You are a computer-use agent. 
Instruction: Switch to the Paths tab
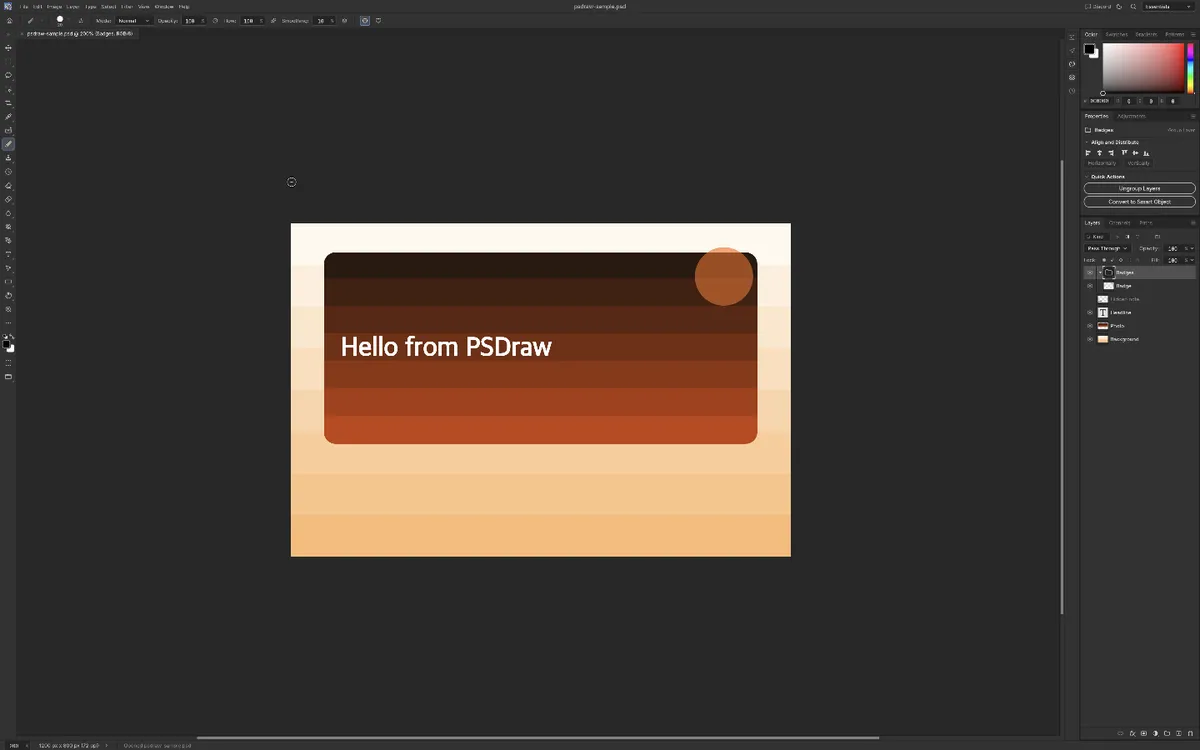(x=1146, y=222)
